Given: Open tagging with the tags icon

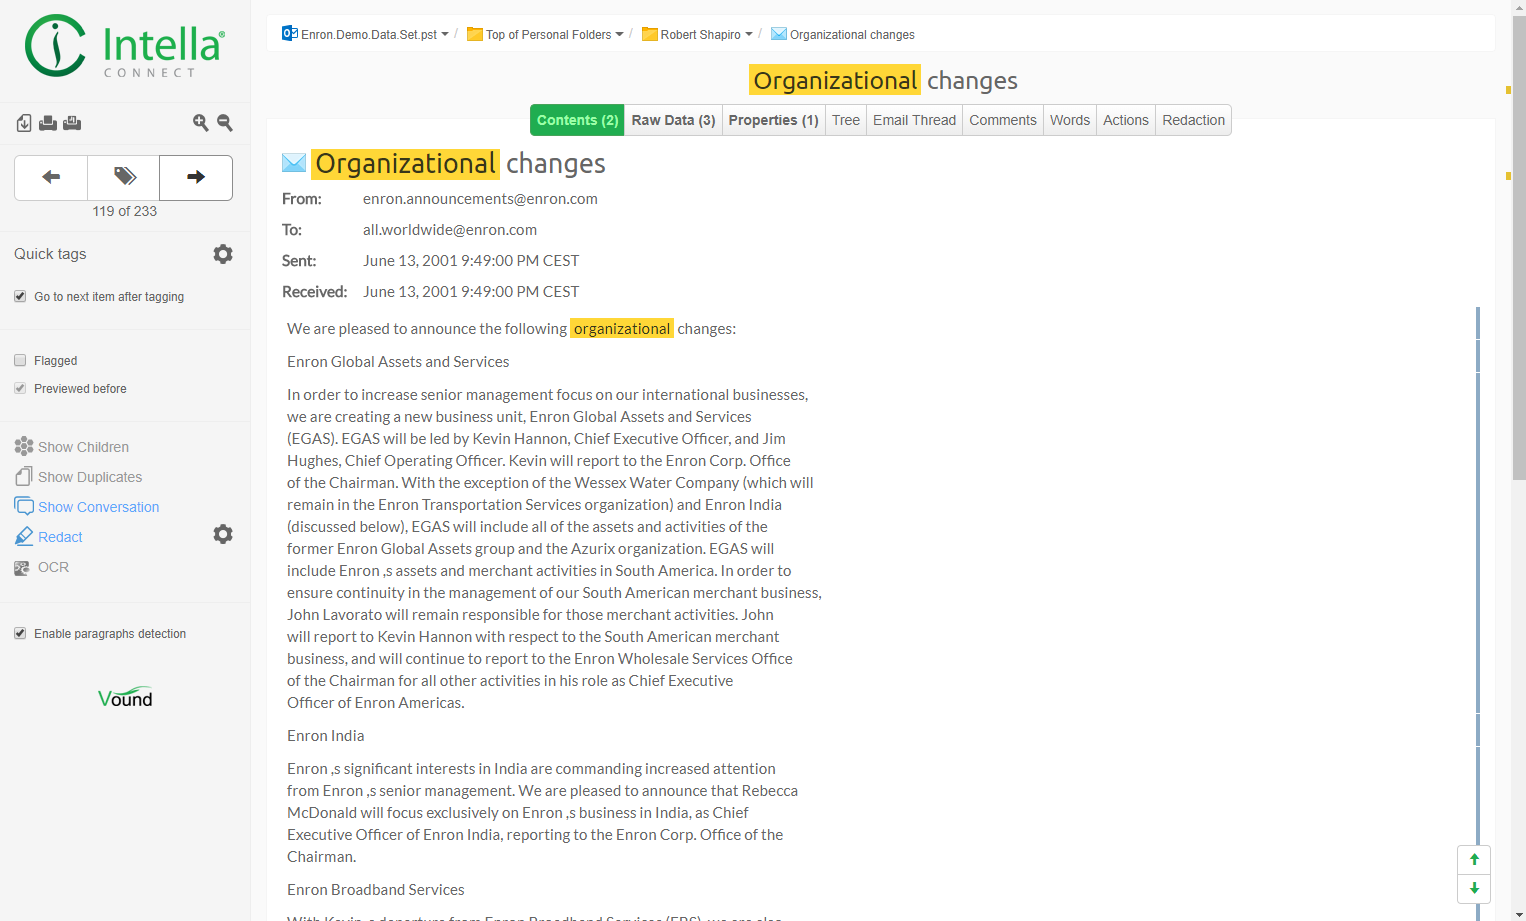Looking at the screenshot, I should point(124,177).
